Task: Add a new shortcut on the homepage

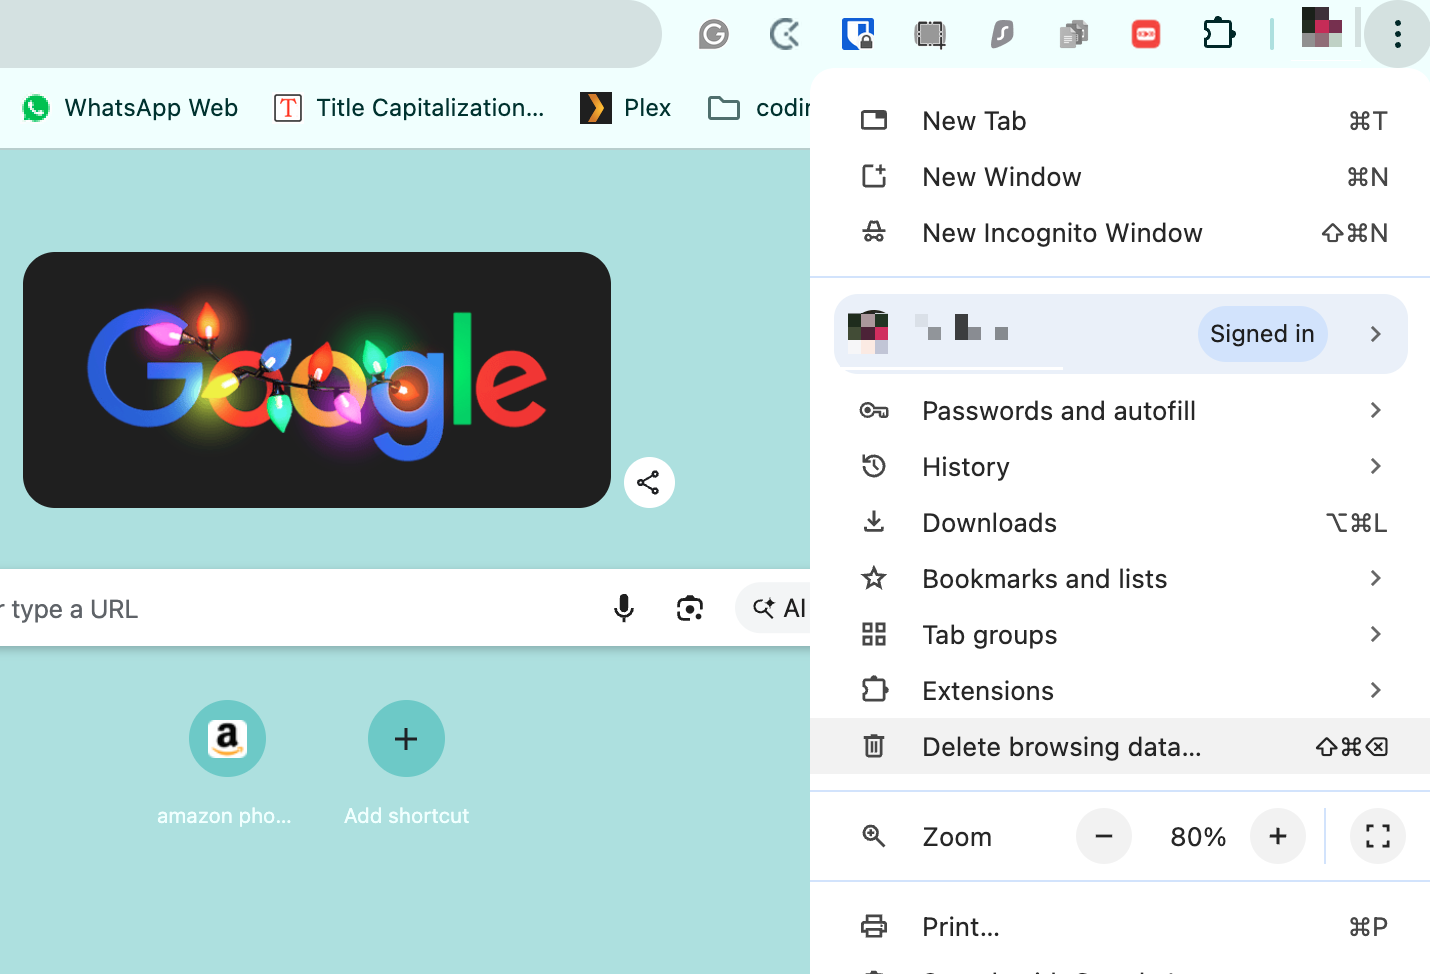Action: tap(406, 738)
